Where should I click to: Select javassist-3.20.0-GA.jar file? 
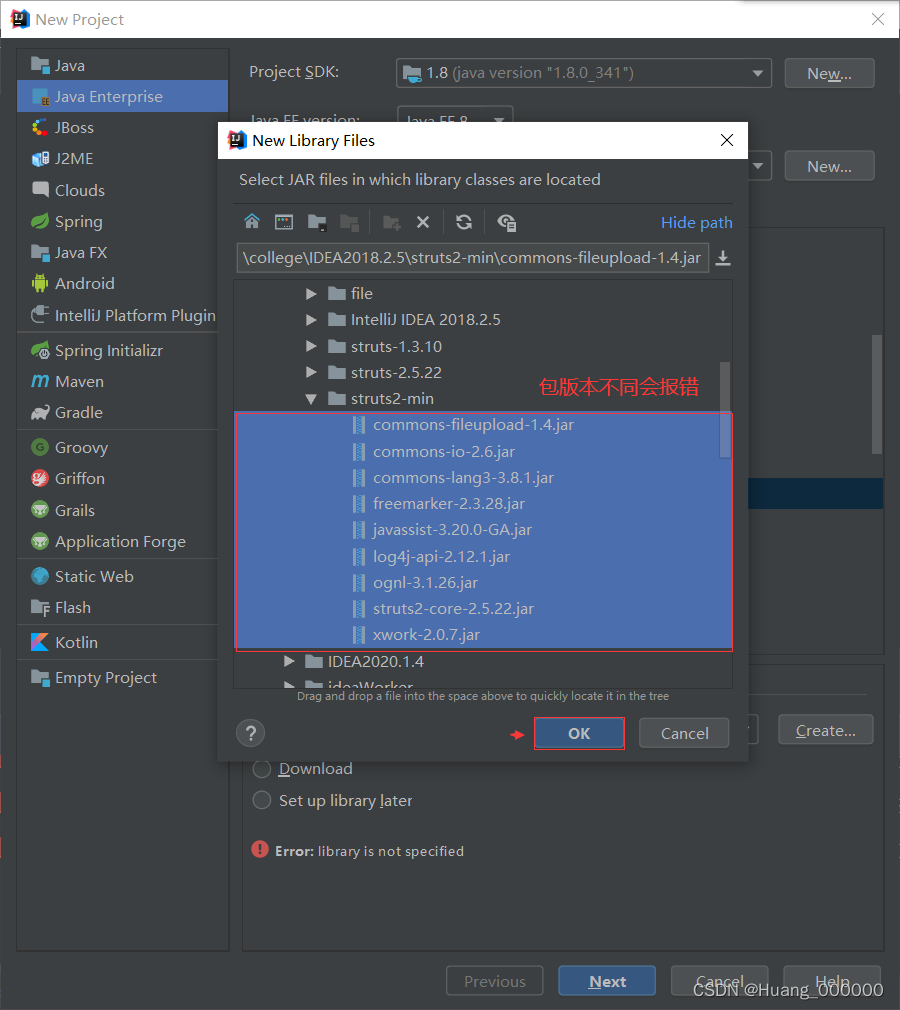coord(484,529)
